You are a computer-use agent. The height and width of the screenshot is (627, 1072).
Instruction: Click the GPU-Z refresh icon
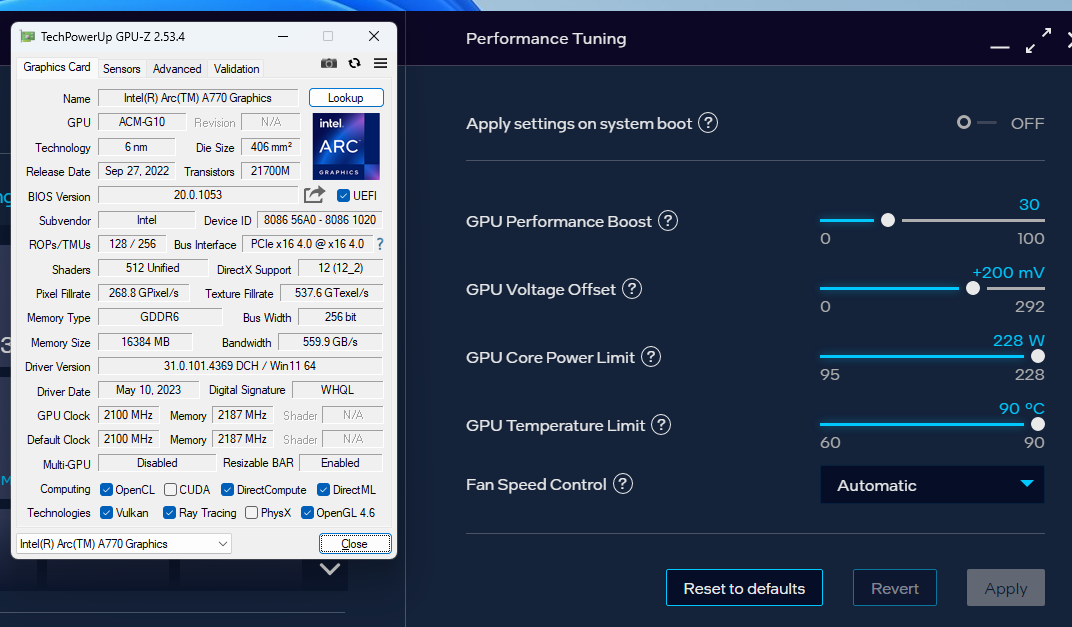(x=354, y=64)
